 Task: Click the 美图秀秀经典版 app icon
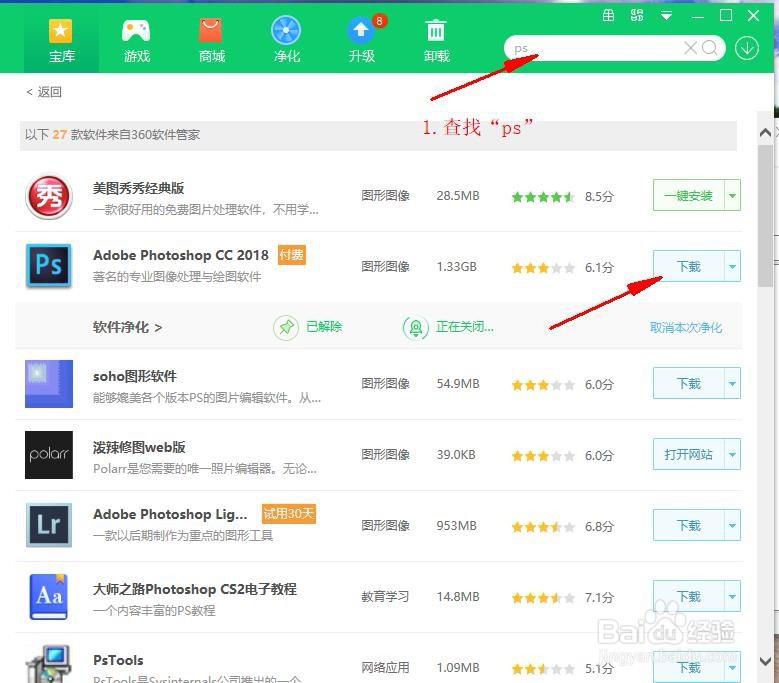click(x=49, y=197)
